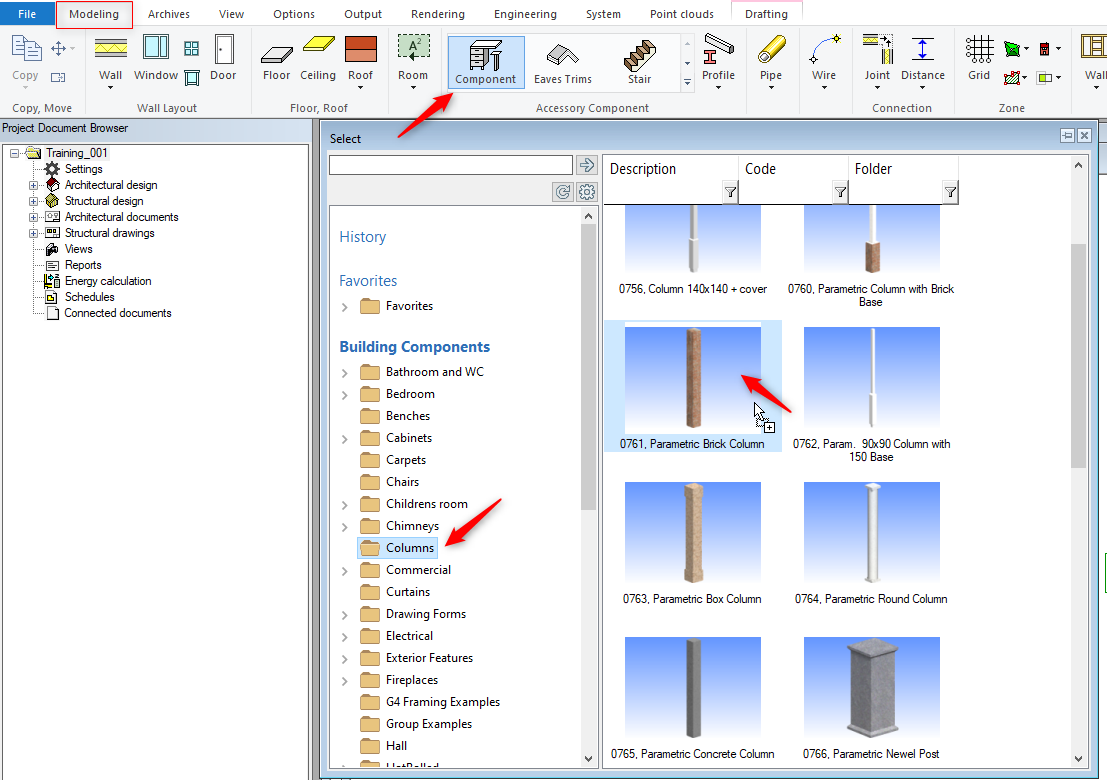Switch to the Rendering ribbon tab
The image size is (1107, 780).
click(437, 14)
